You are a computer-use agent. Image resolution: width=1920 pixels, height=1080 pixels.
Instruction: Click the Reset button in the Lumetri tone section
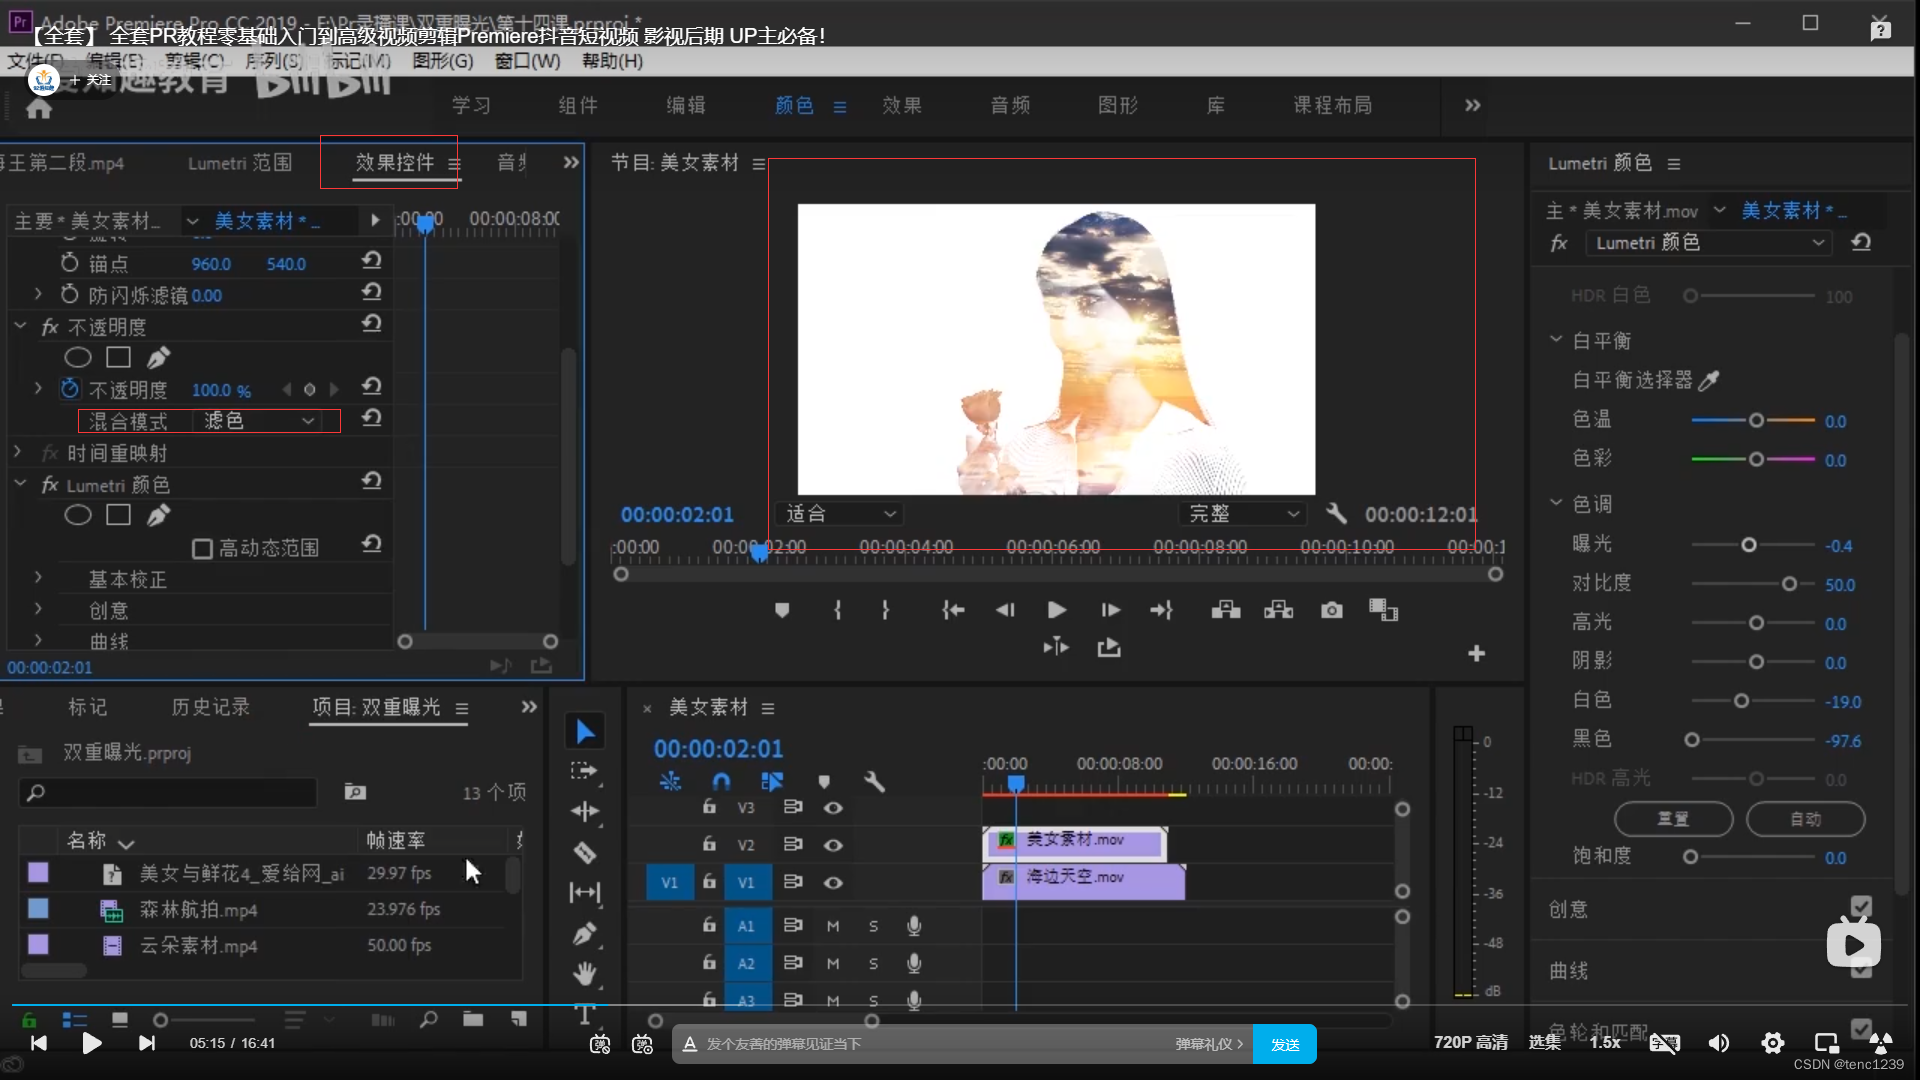point(1673,819)
